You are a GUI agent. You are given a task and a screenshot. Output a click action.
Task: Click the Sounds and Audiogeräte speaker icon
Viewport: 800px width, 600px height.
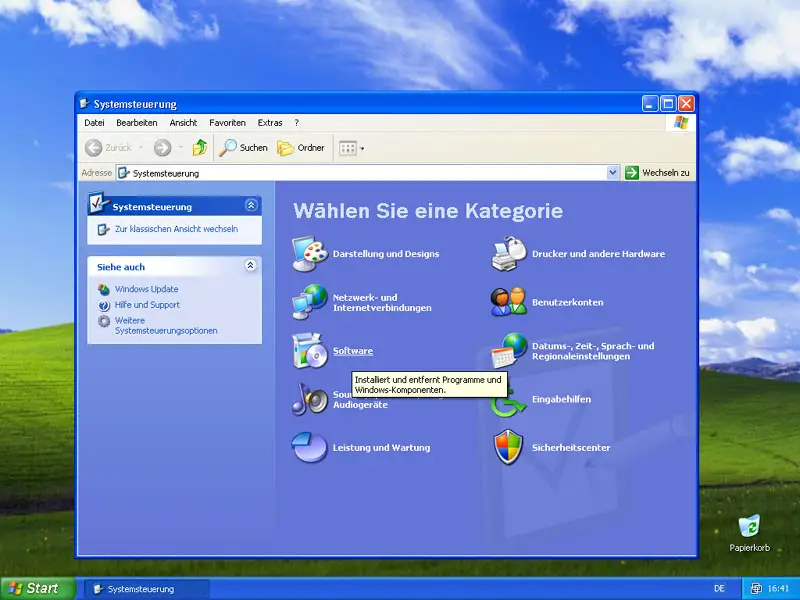[310, 399]
